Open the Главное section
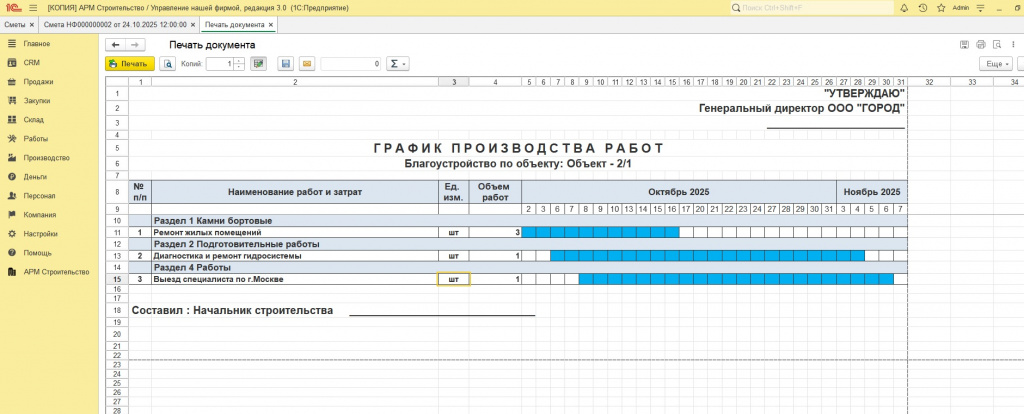1024x414 pixels. (x=37, y=44)
